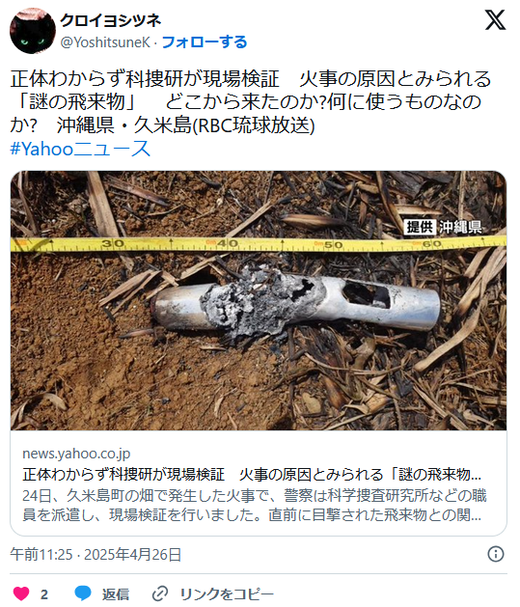Open the #Yahooニュース hashtag

point(80,149)
